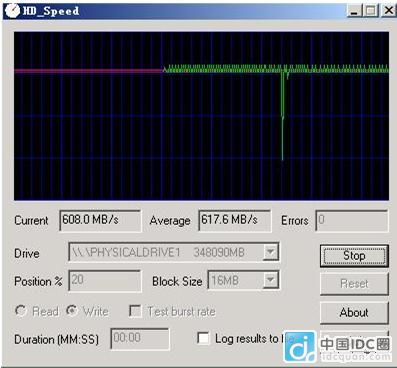The image size is (397, 368).
Task: Select the Write radio button
Action: 72,311
